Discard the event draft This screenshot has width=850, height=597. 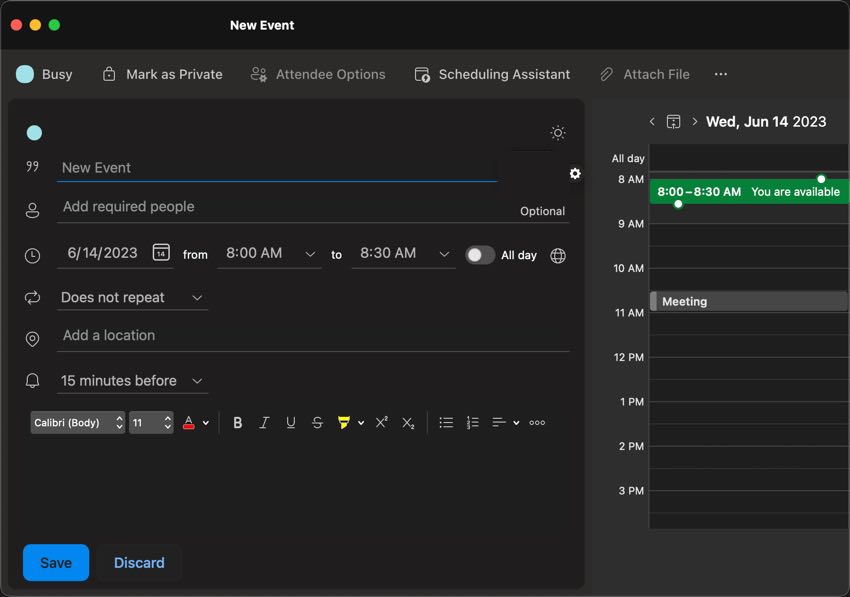point(139,563)
